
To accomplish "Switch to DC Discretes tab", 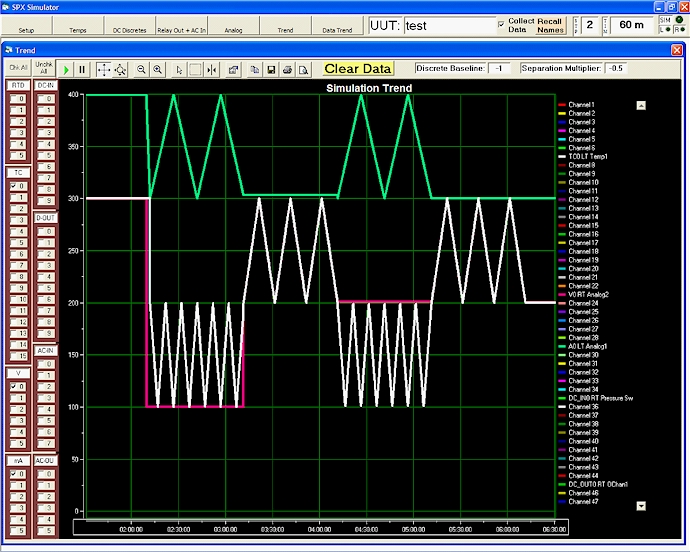I will 129,26.
